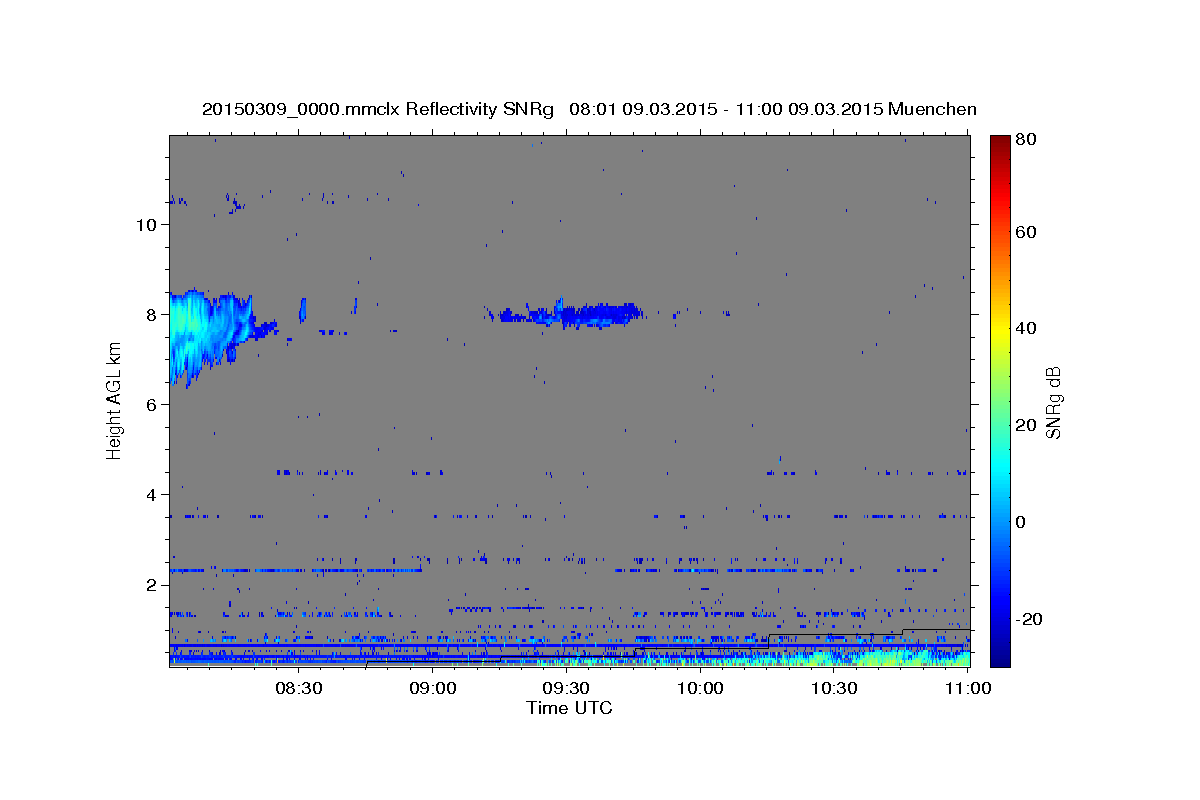Click the height tick label 2
The width and height of the screenshot is (1200, 800).
click(152, 585)
